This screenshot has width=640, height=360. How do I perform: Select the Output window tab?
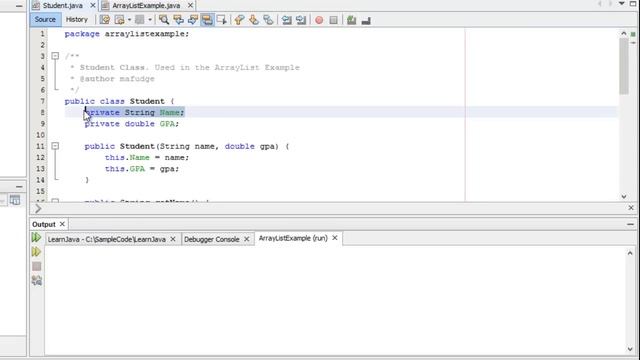coord(44,224)
